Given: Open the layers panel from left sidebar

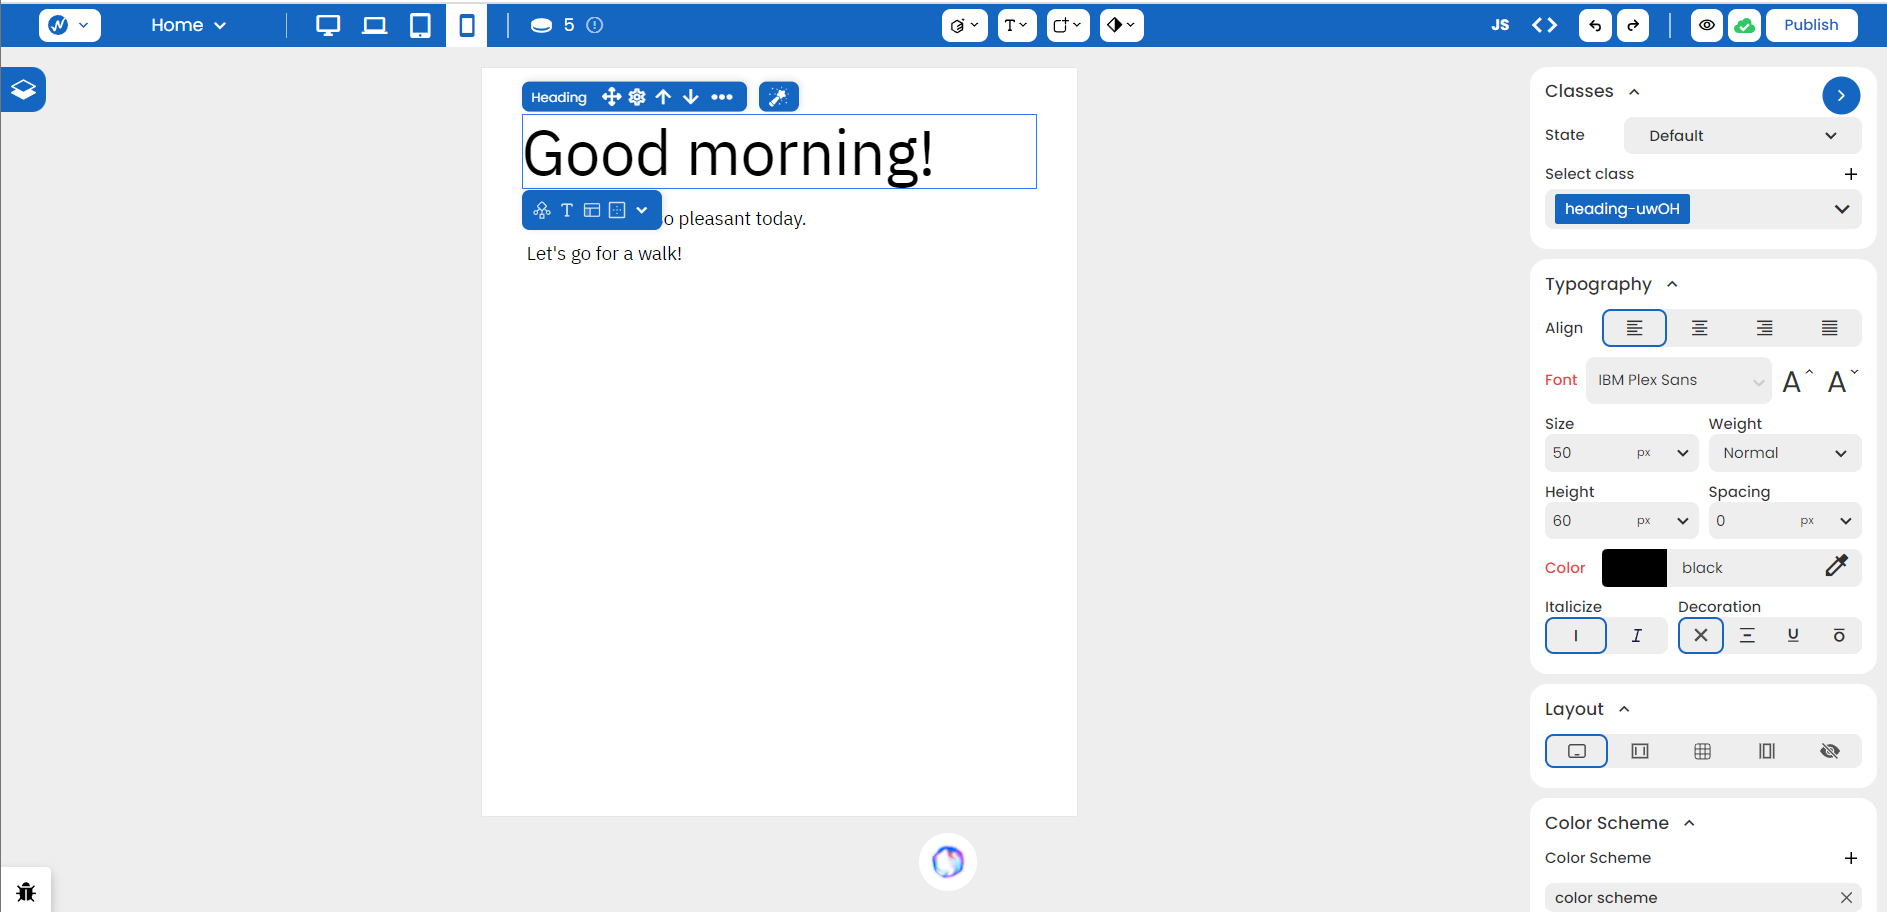Looking at the screenshot, I should 23,90.
